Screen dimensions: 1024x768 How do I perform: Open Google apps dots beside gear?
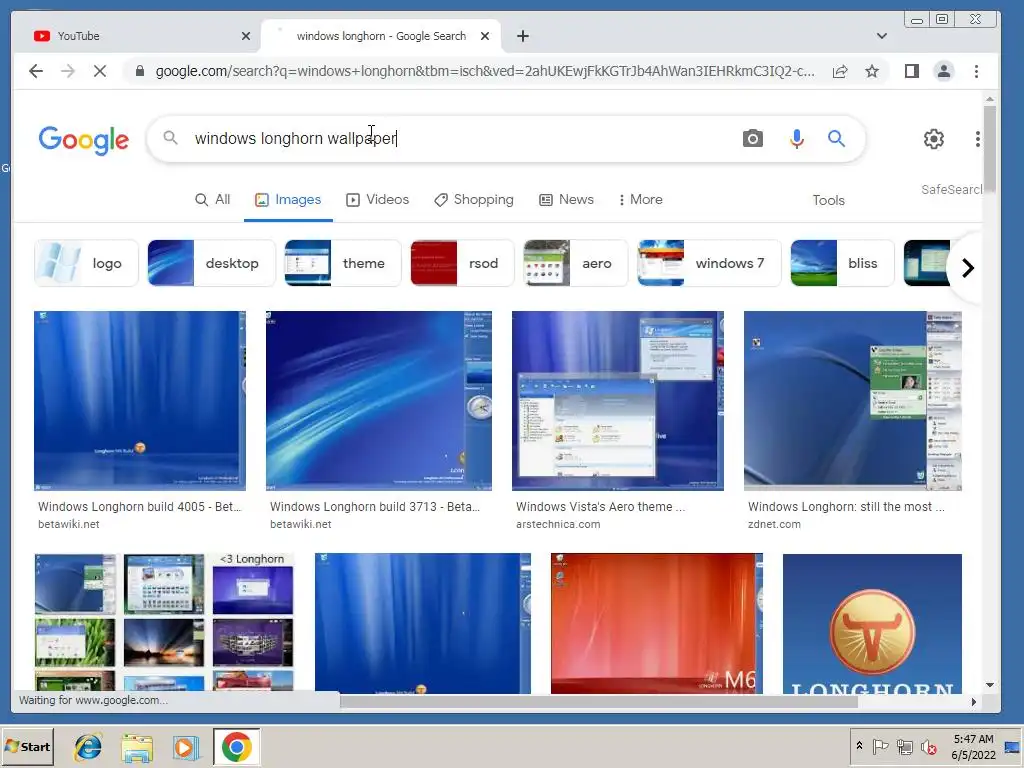click(977, 138)
